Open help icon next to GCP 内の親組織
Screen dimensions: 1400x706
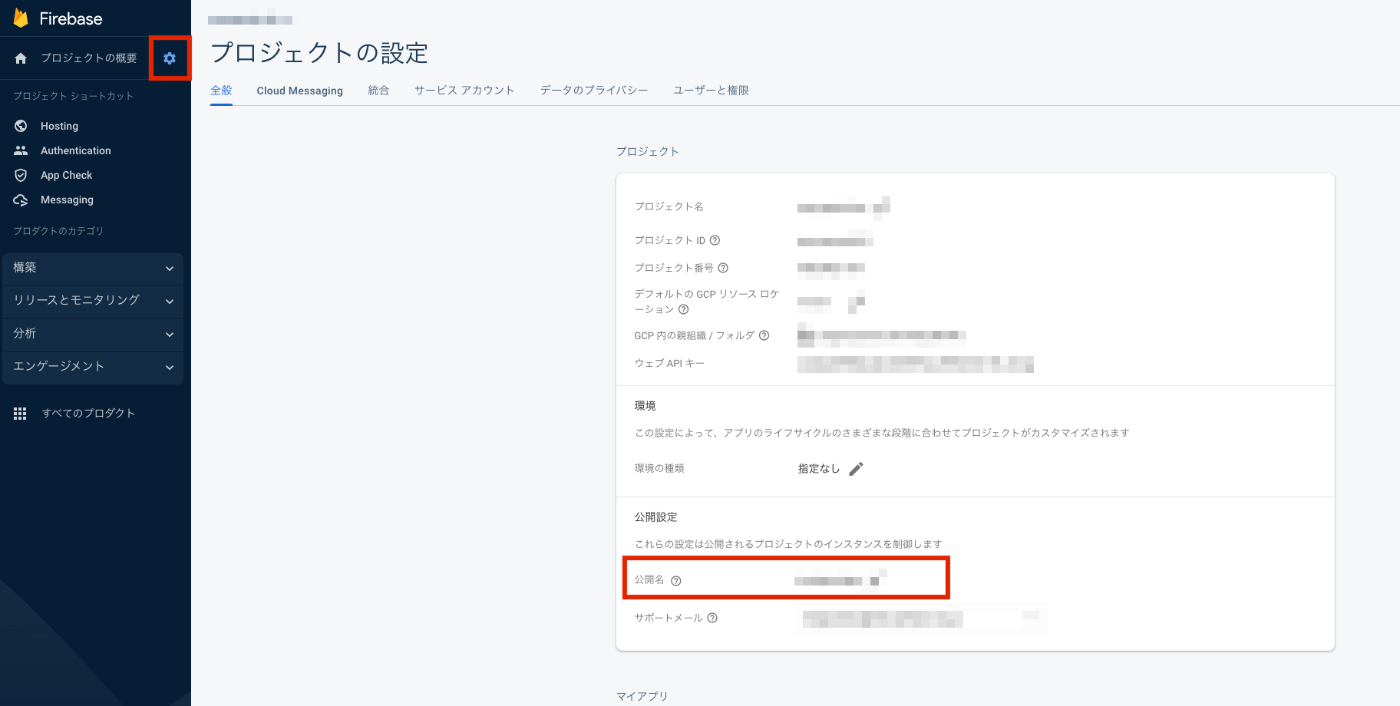[x=764, y=336]
